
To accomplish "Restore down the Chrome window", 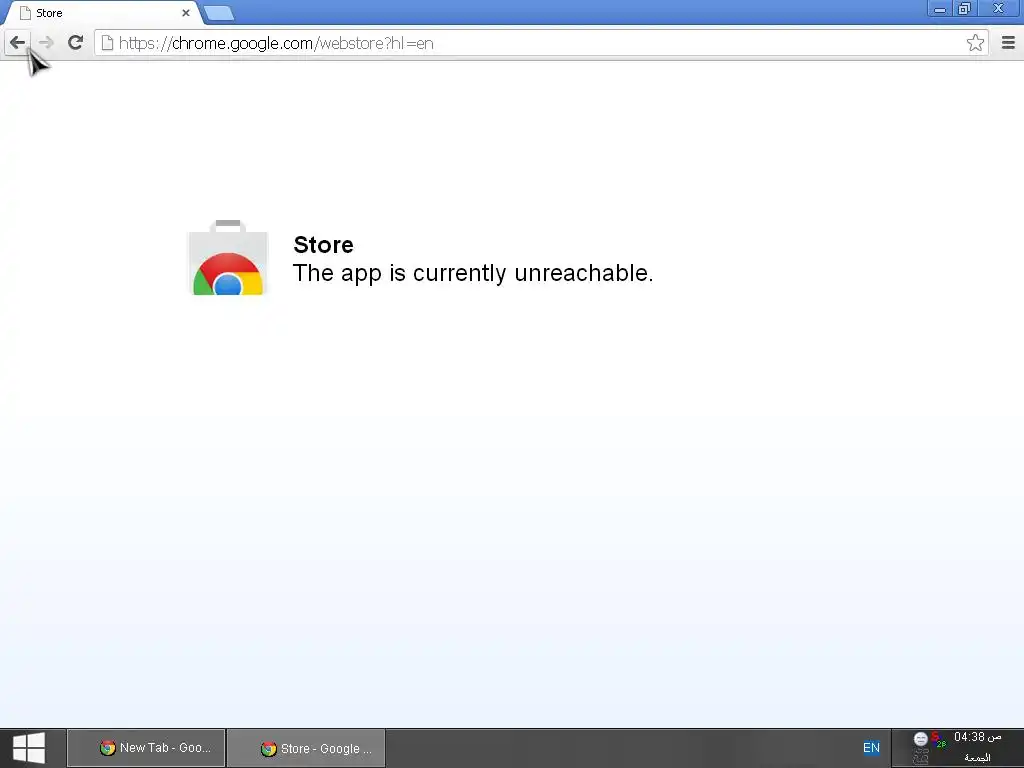I will tap(965, 8).
